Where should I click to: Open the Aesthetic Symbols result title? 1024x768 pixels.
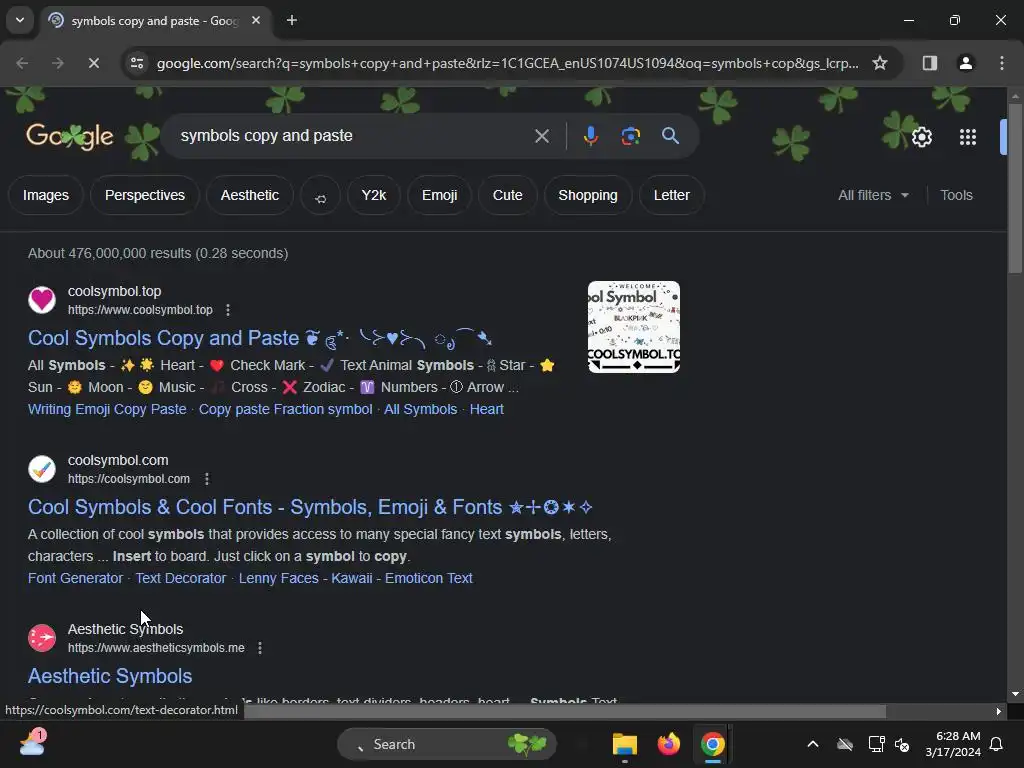110,676
